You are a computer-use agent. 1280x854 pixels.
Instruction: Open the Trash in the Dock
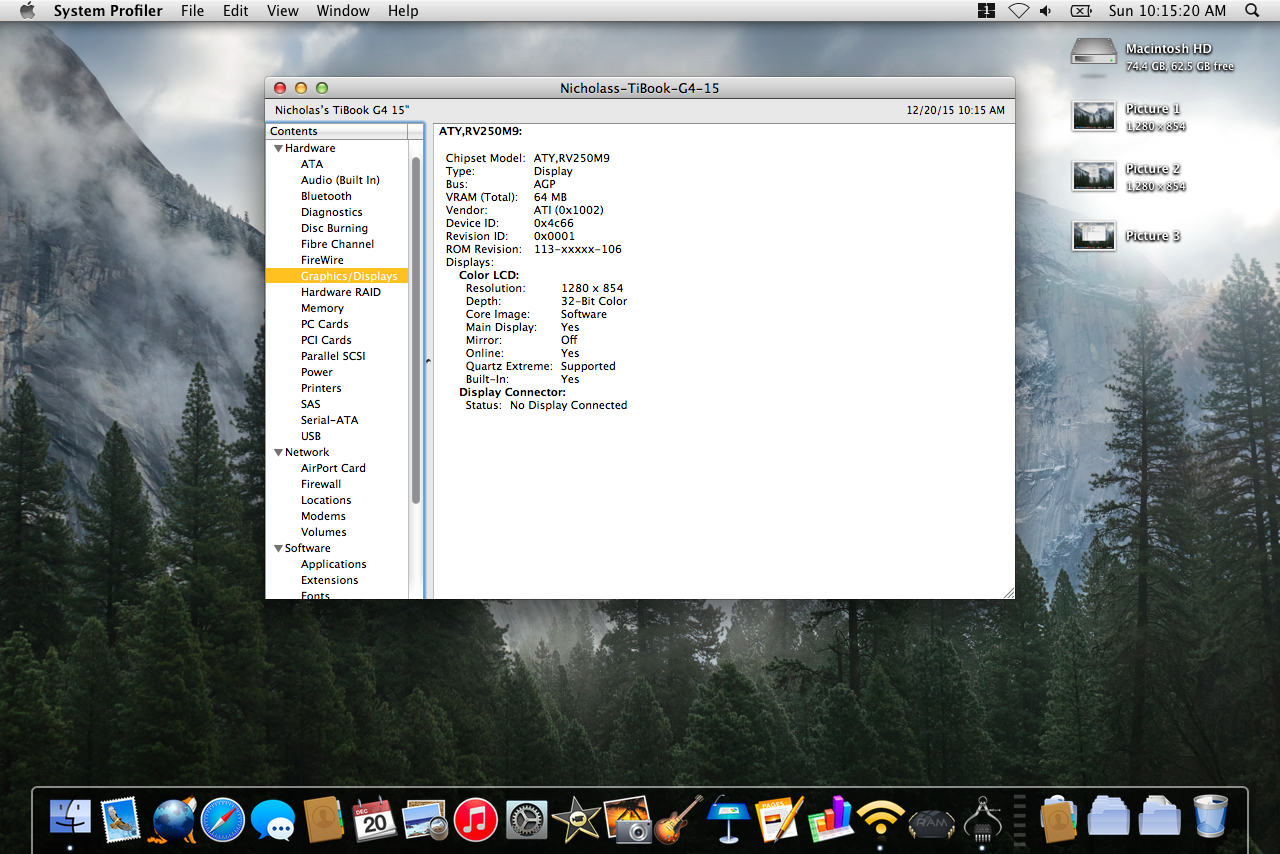(x=1210, y=819)
